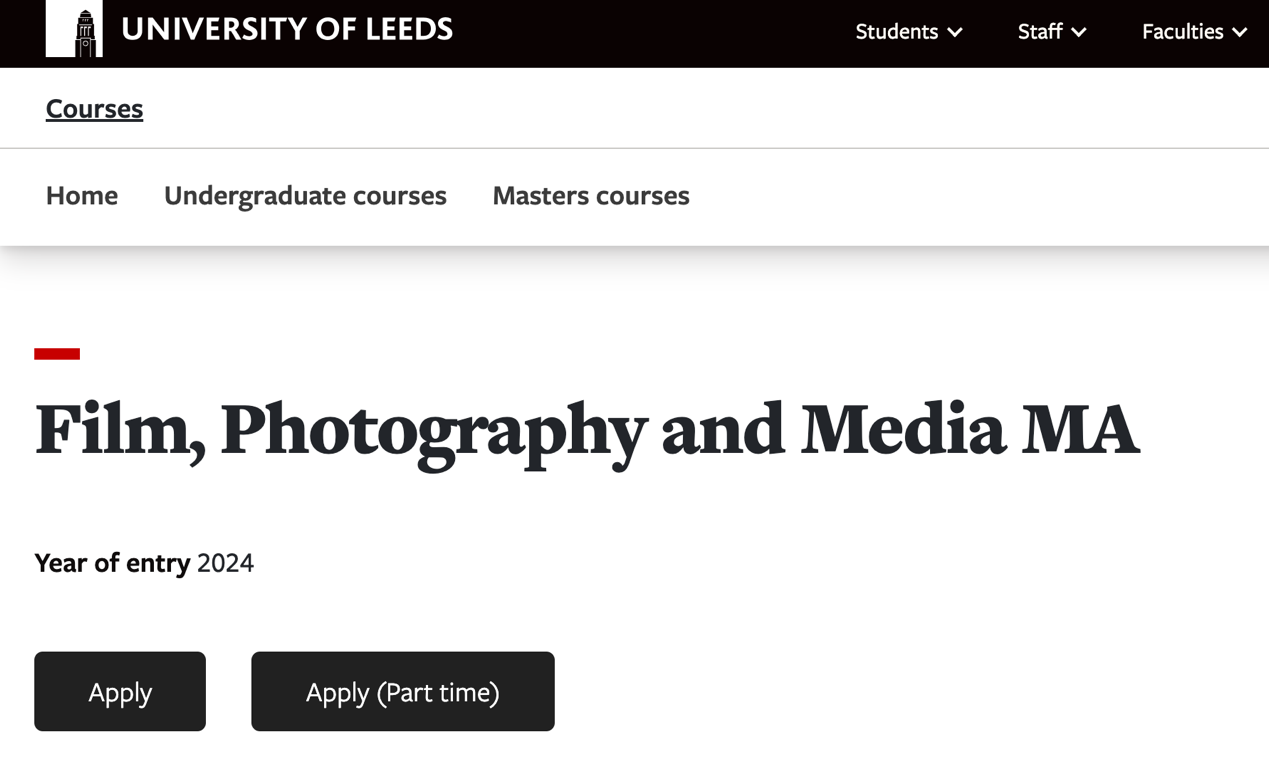The height and width of the screenshot is (772, 1269).
Task: Click the chevron arrow beside Faculties
Action: 1239,33
